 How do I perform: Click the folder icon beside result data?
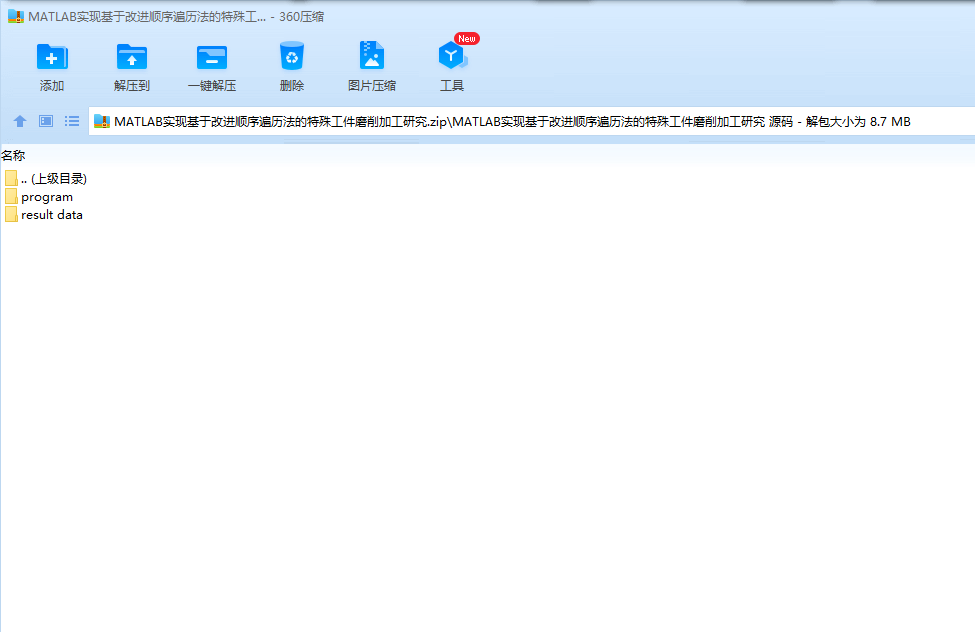pyautogui.click(x=11, y=215)
